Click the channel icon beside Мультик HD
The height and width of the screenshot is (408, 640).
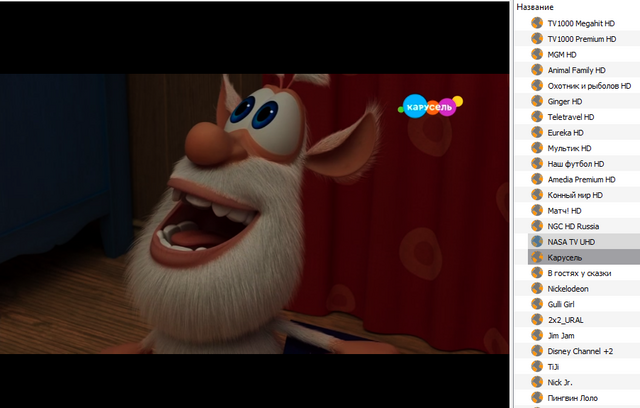(537, 148)
